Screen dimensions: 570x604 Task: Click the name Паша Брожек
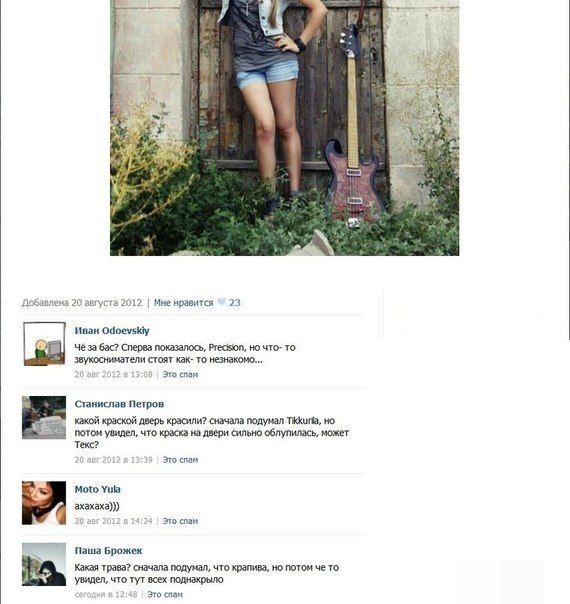pos(108,551)
